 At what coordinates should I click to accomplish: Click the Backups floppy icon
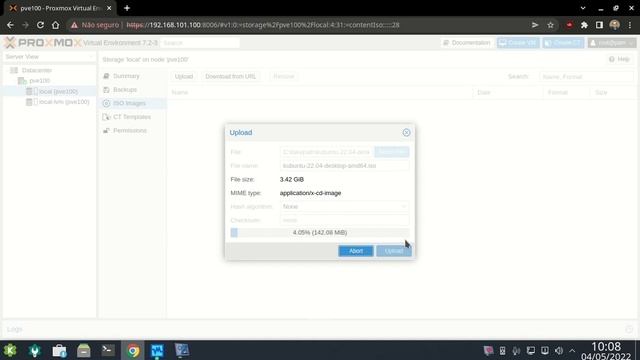pos(107,89)
